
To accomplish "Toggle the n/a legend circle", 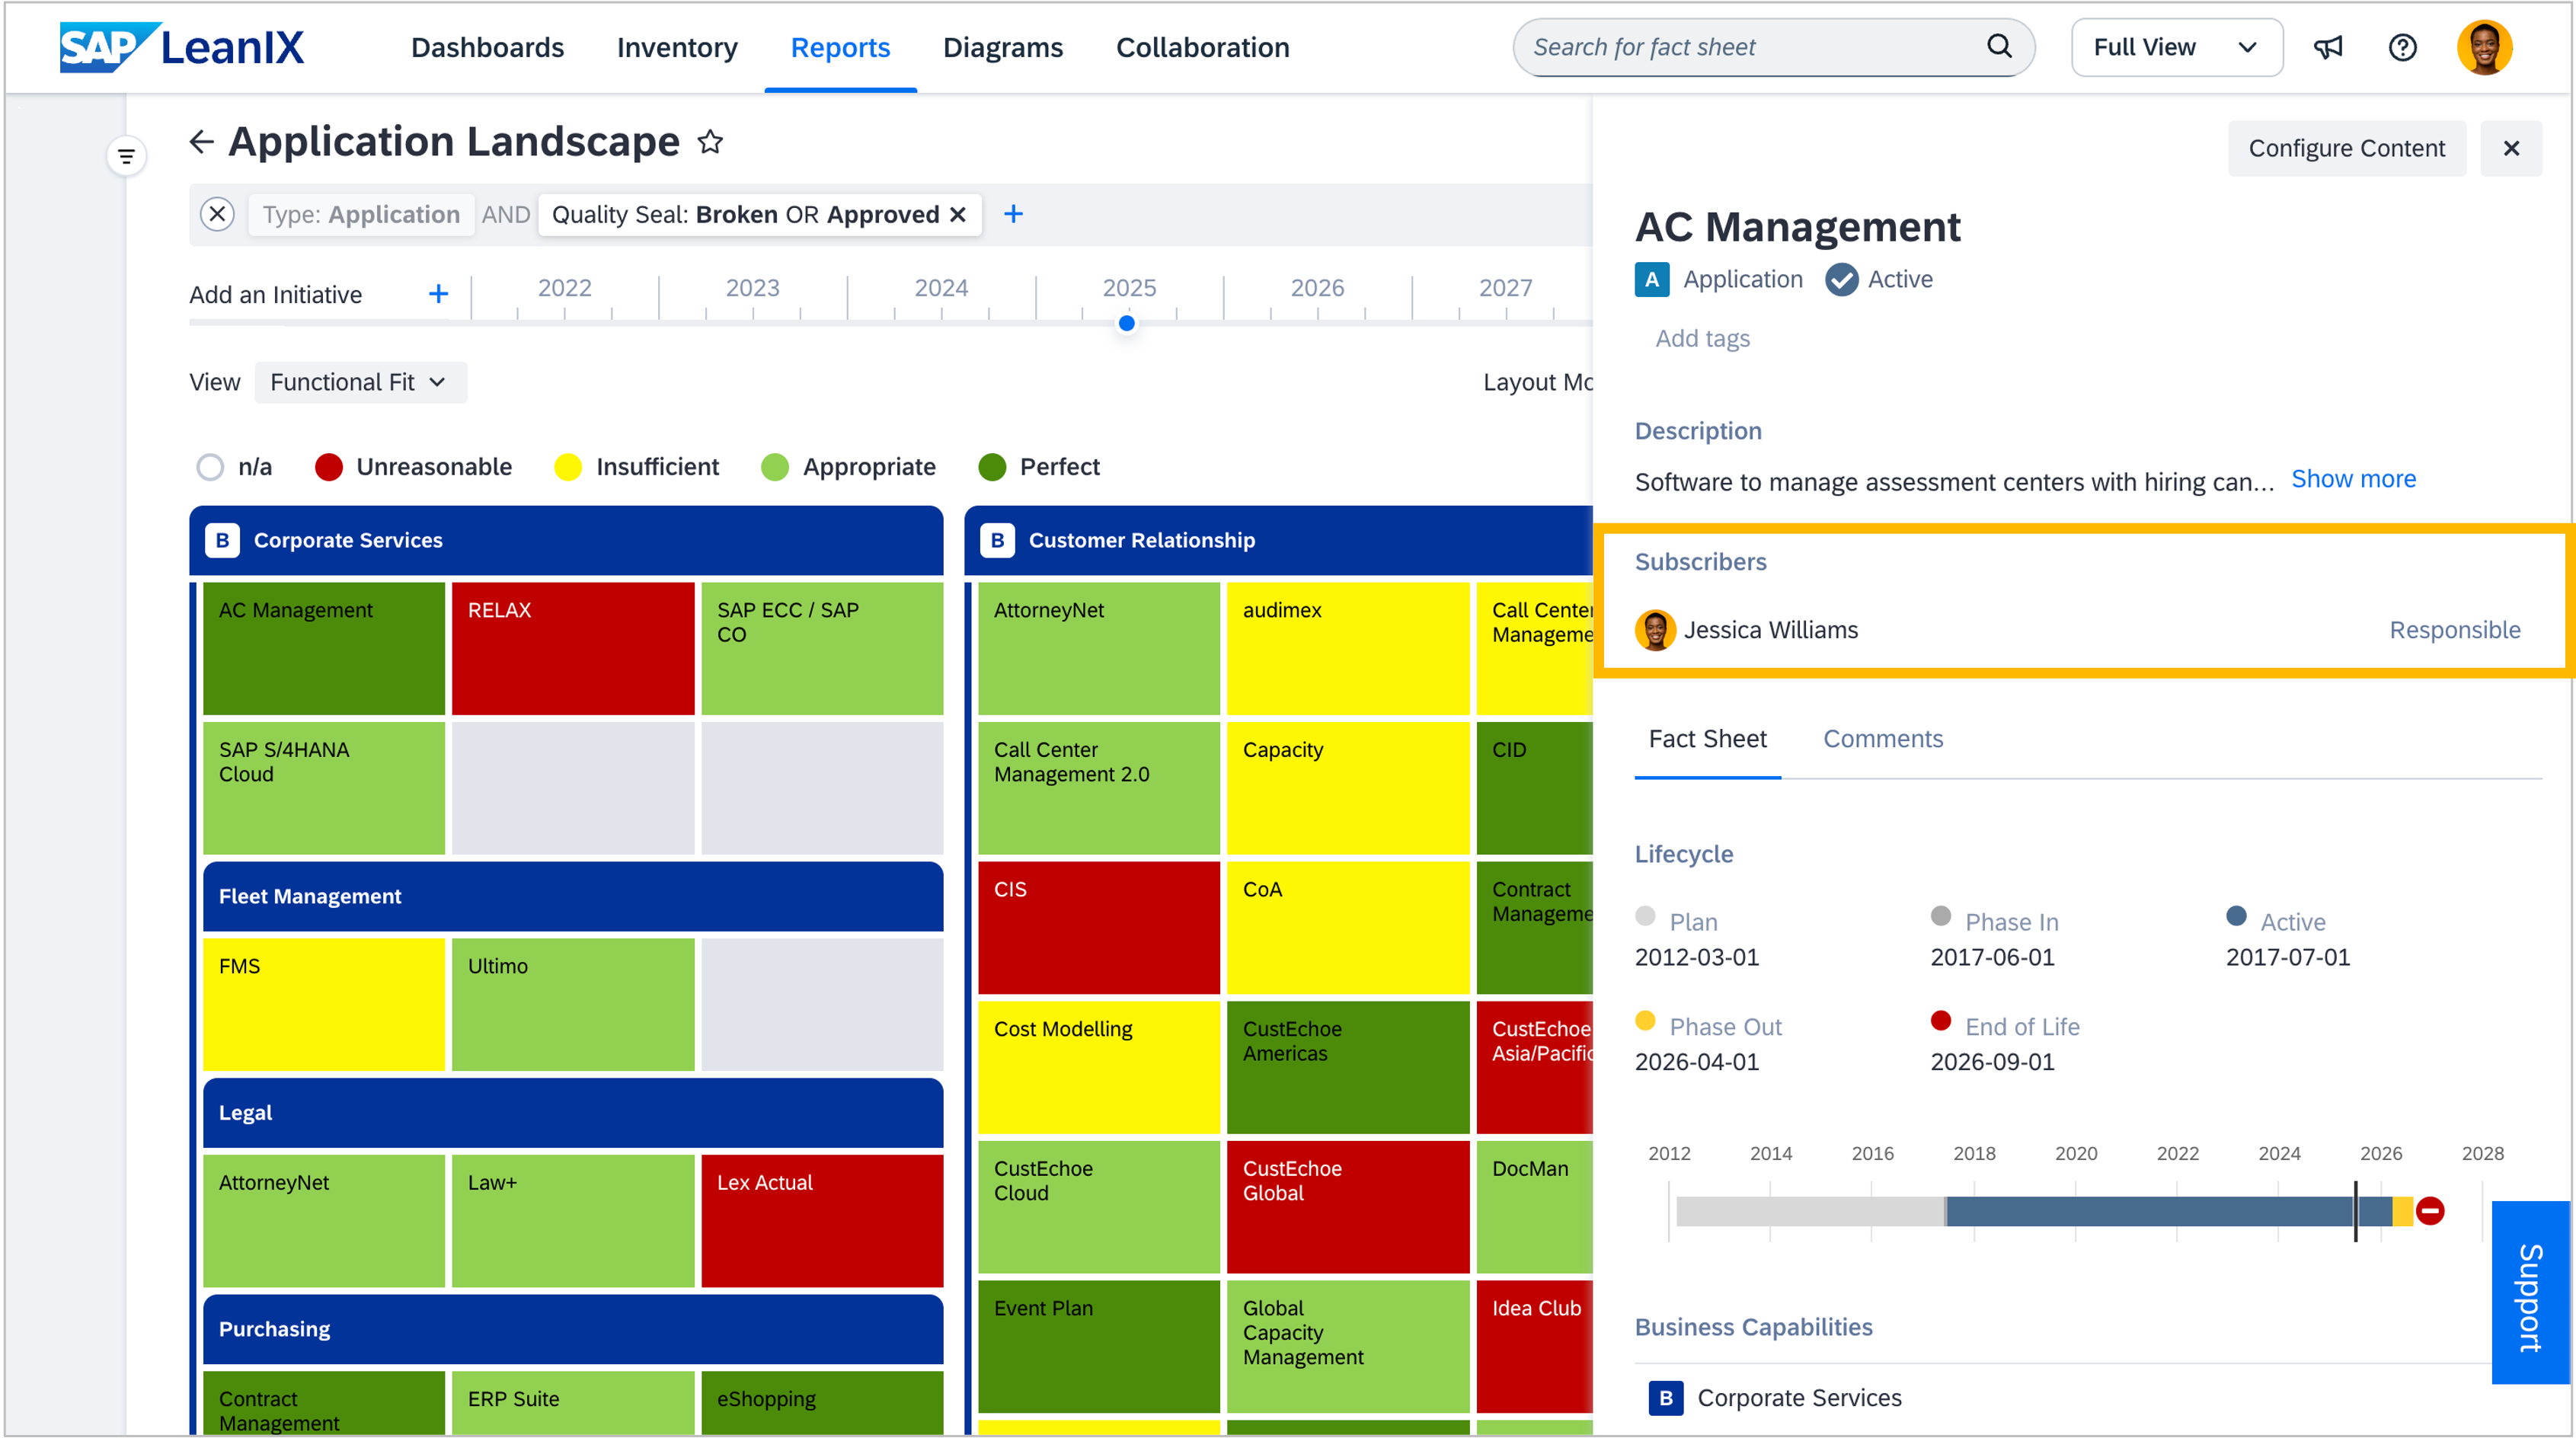I will point(210,467).
